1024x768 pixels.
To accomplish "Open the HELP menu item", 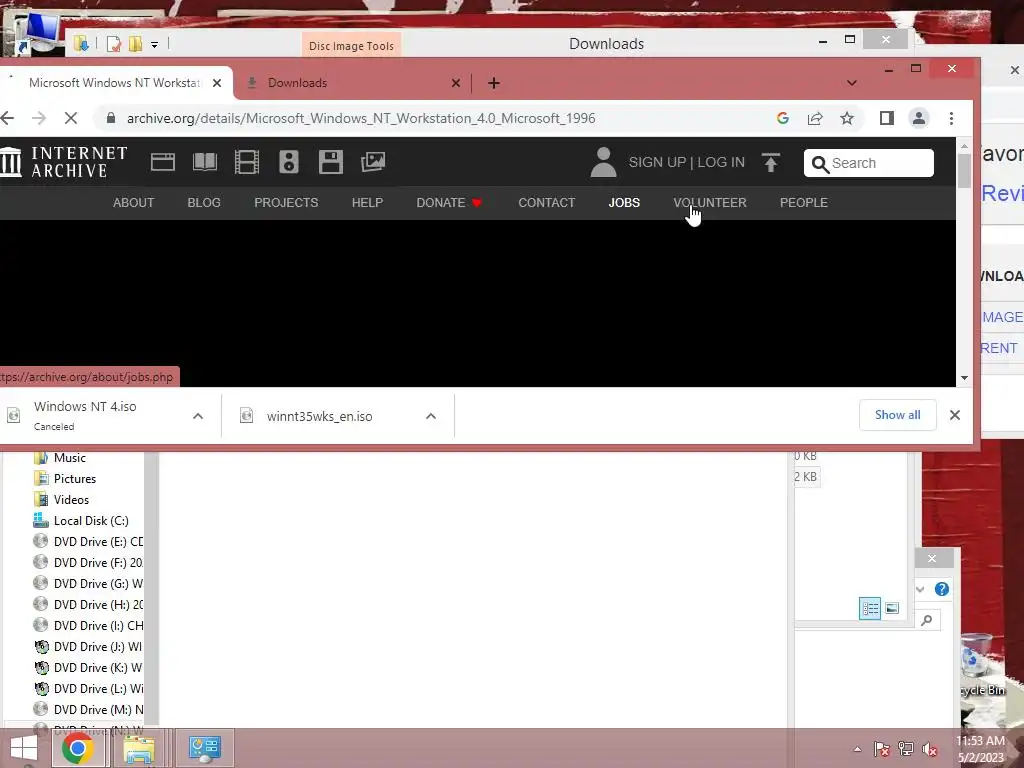I will click(367, 202).
